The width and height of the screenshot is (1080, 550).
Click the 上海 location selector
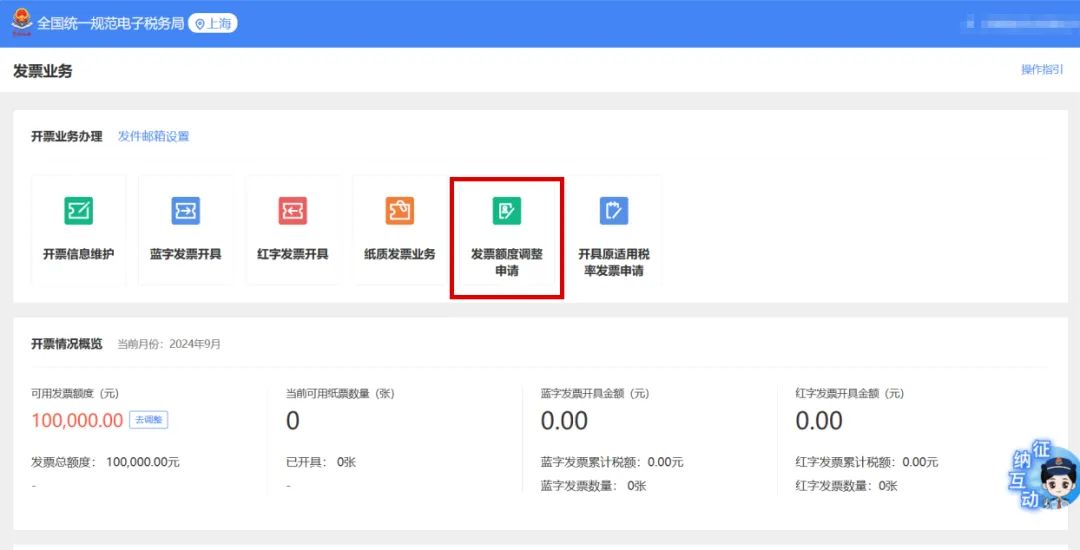tap(213, 23)
